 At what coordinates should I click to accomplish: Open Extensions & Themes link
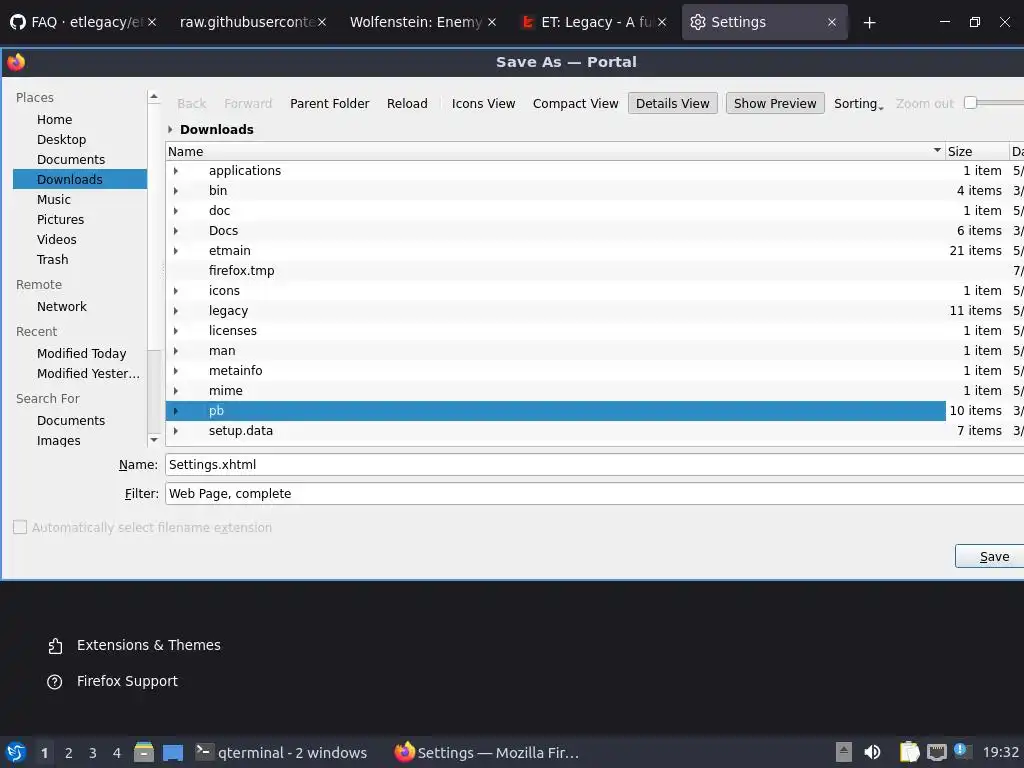tap(149, 645)
